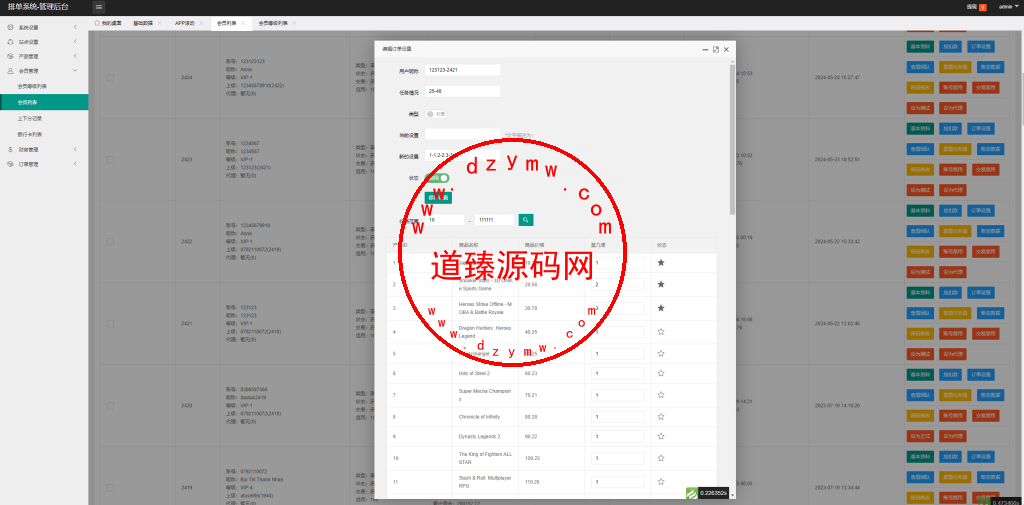Click the 订单管理 sidebar icon
This screenshot has height=505, width=1024.
click(x=10, y=164)
